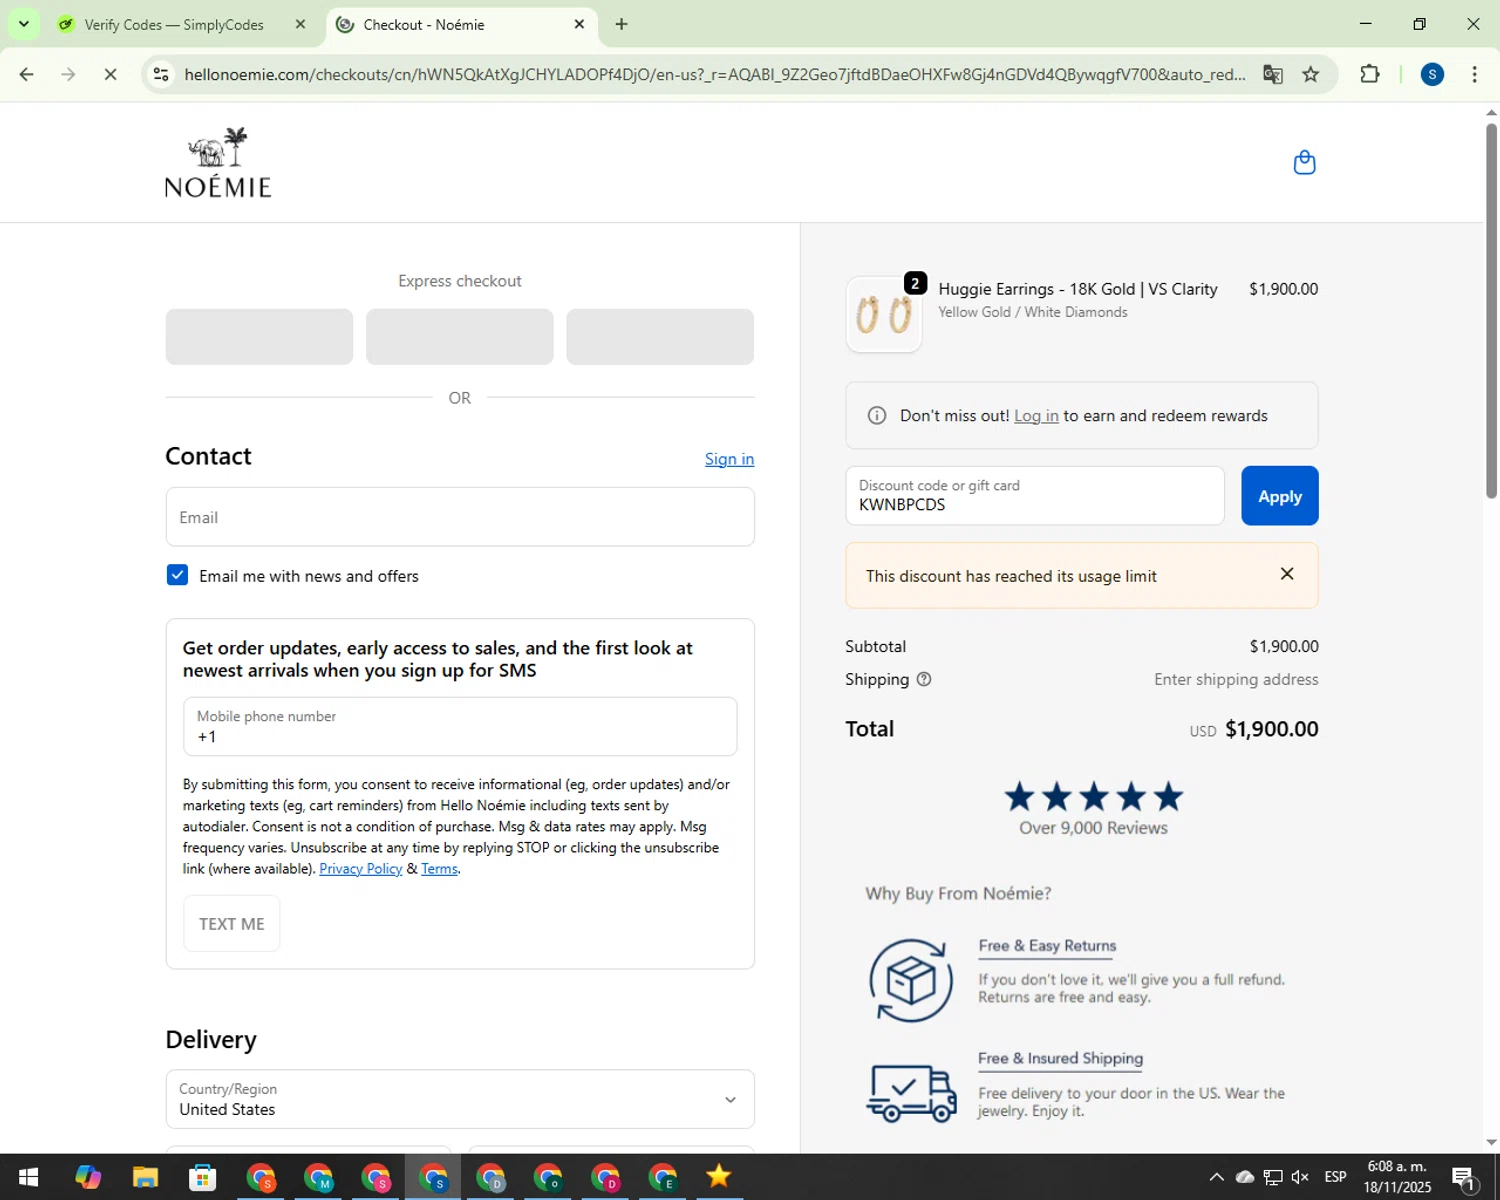Open the tab search dropdown arrow
1500x1200 pixels.
[x=23, y=24]
